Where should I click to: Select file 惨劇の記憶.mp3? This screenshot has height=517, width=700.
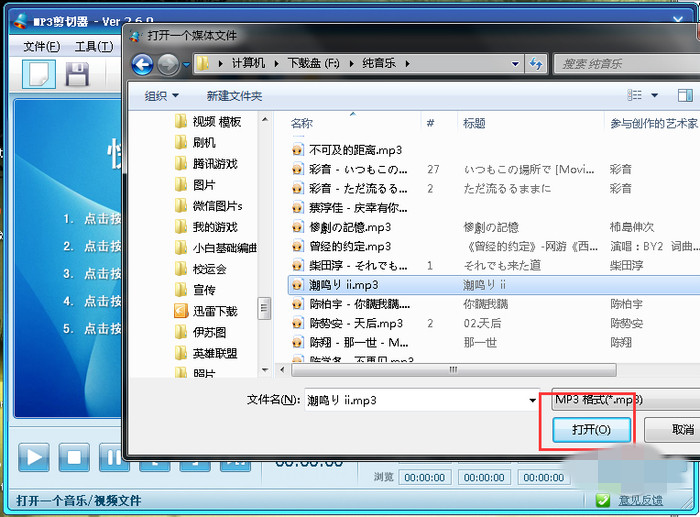pyautogui.click(x=342, y=227)
